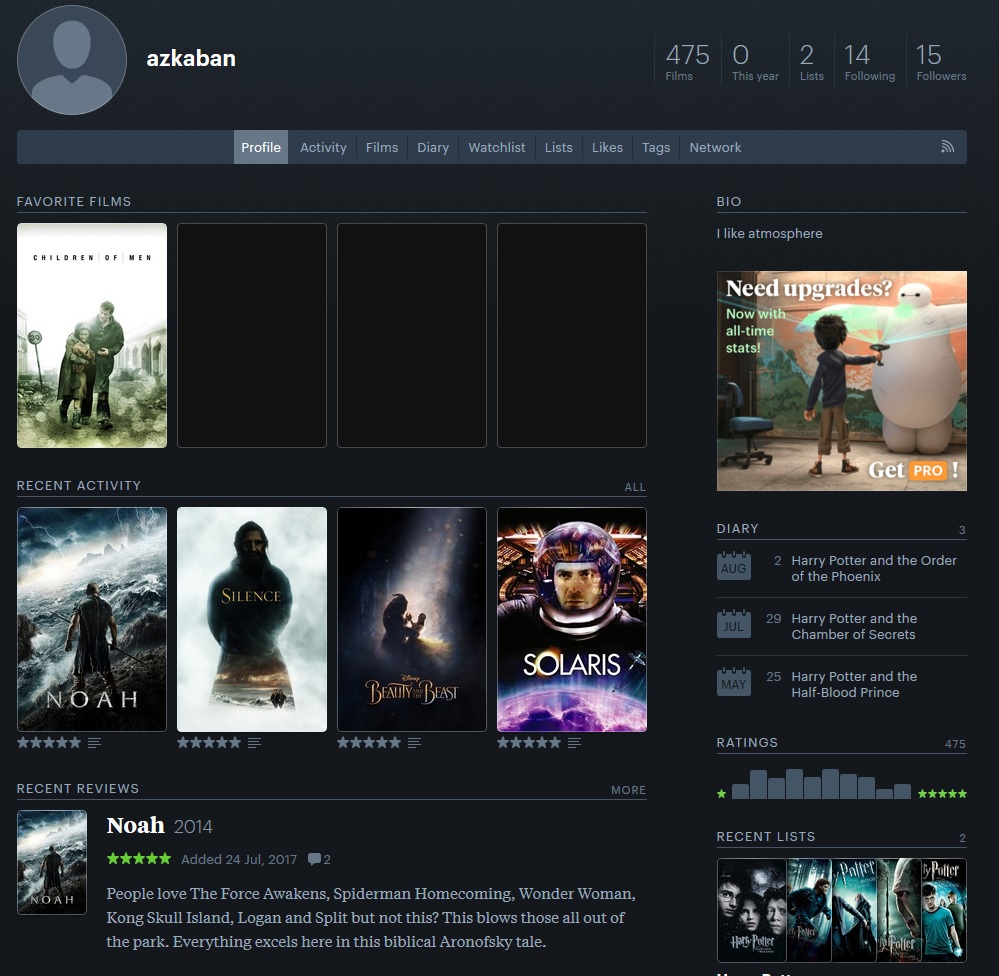Open the review icon under Silence poster

tap(254, 743)
